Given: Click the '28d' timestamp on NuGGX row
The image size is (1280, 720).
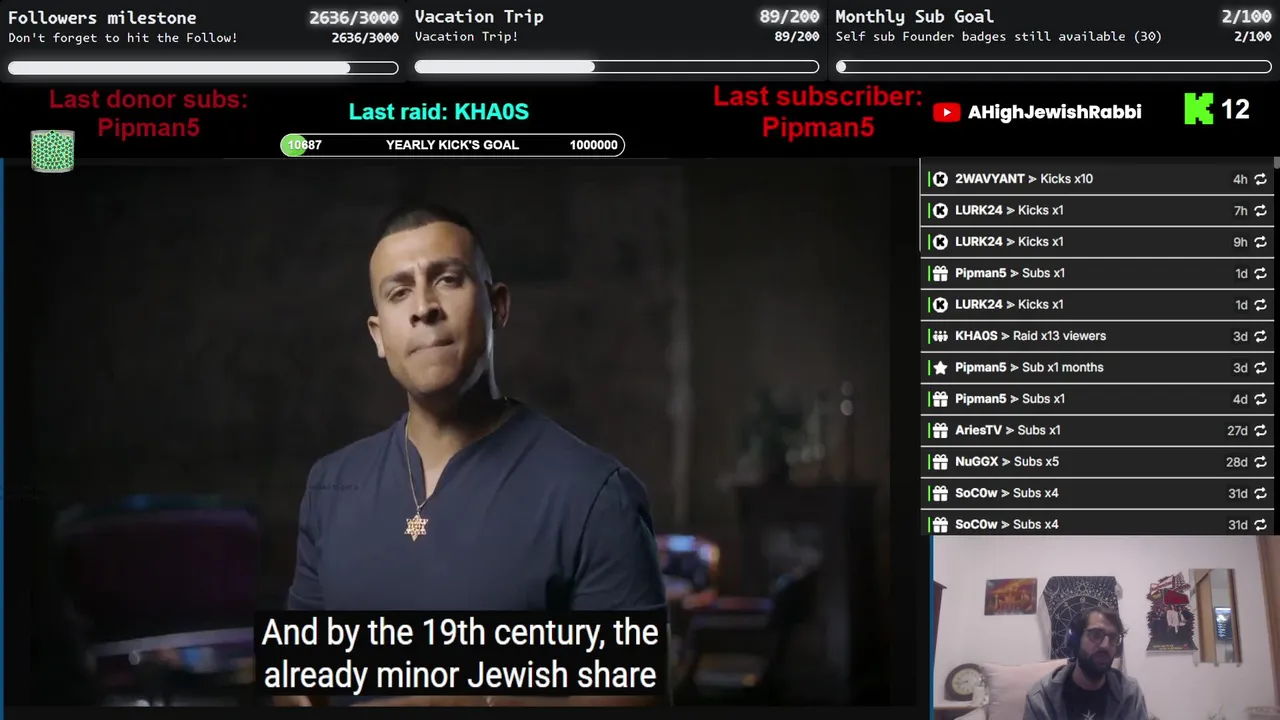Looking at the screenshot, I should (1237, 462).
